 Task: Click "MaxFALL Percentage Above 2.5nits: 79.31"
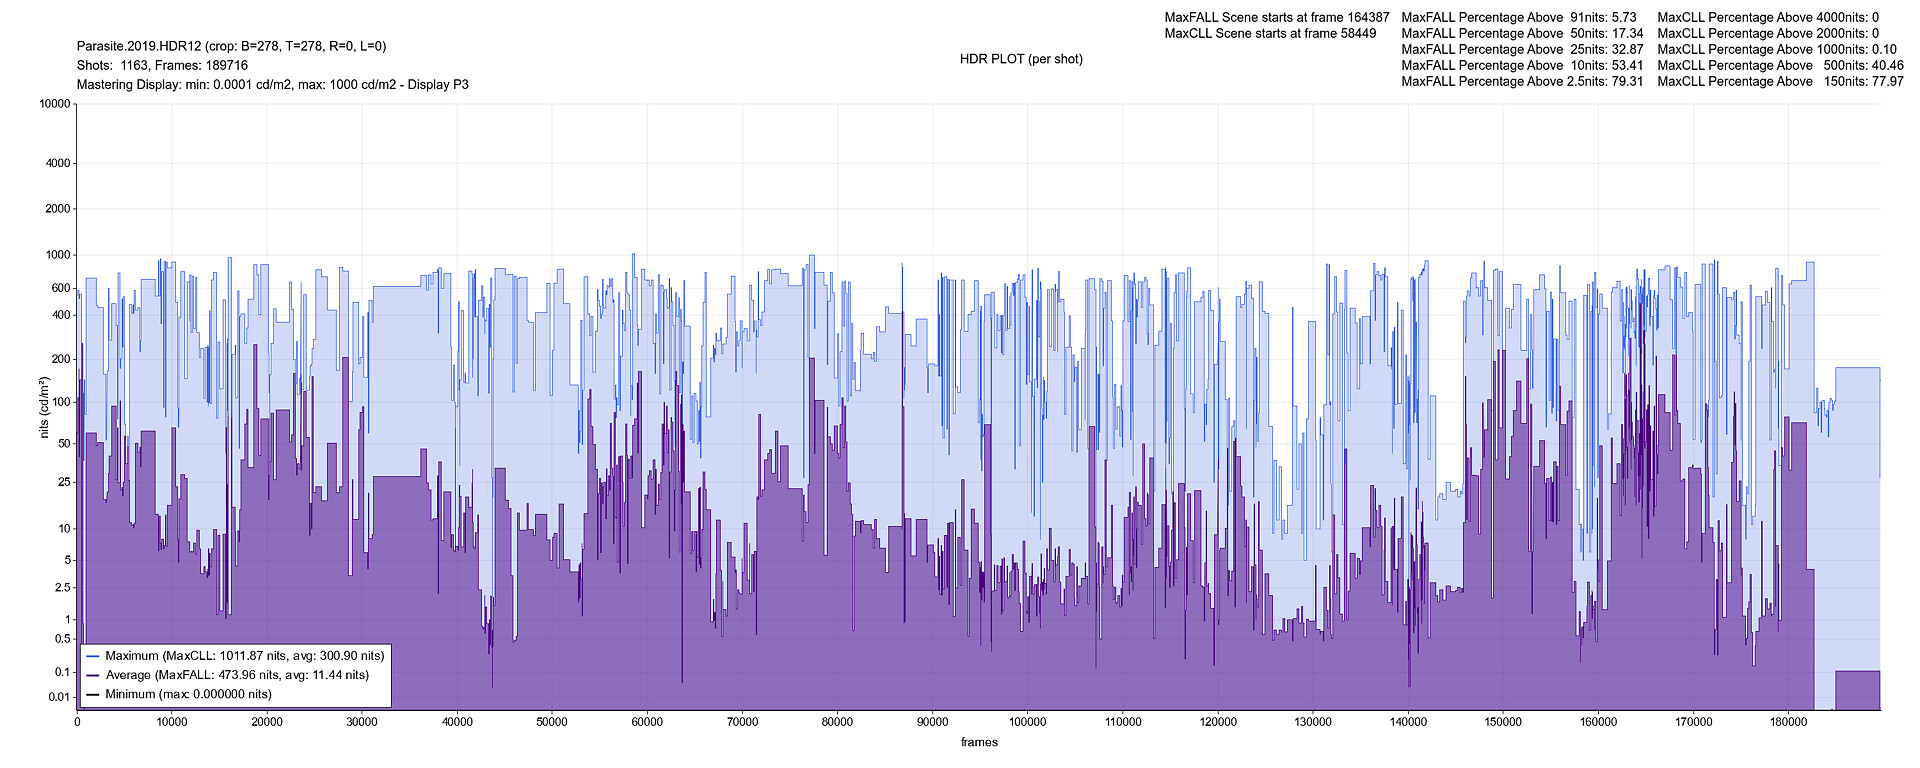tap(1522, 81)
